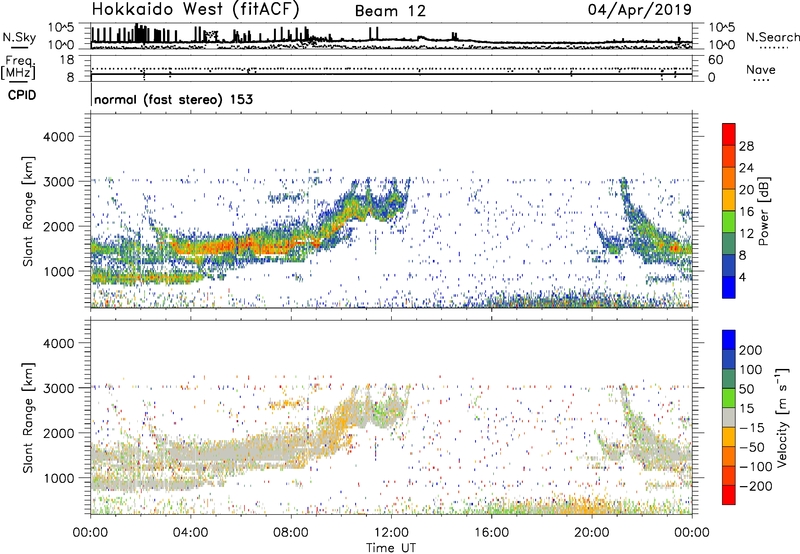Click the '08:00' time tick label
The height and width of the screenshot is (554, 800).
[x=291, y=533]
